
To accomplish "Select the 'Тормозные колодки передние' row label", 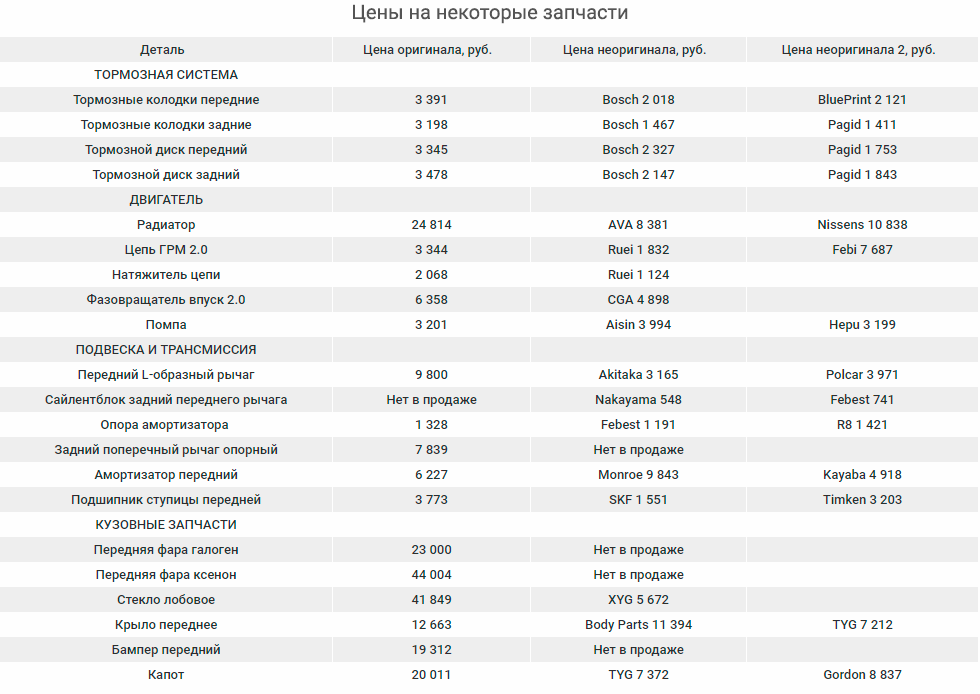I will (166, 100).
